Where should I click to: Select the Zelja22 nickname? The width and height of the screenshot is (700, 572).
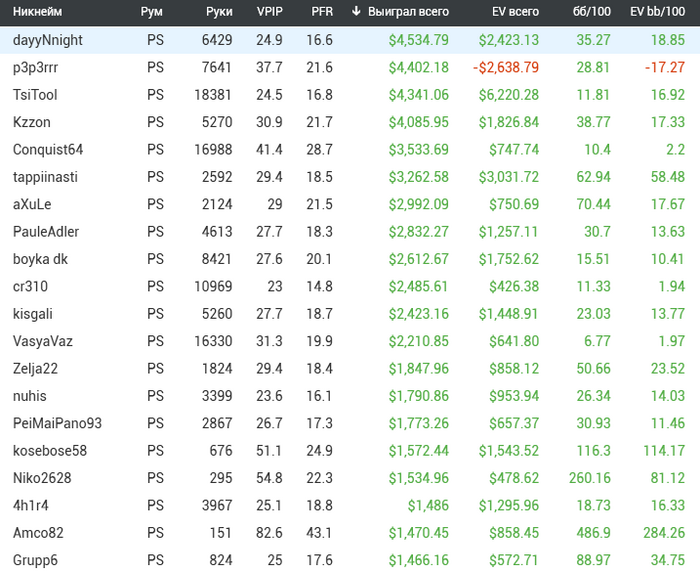point(35,368)
